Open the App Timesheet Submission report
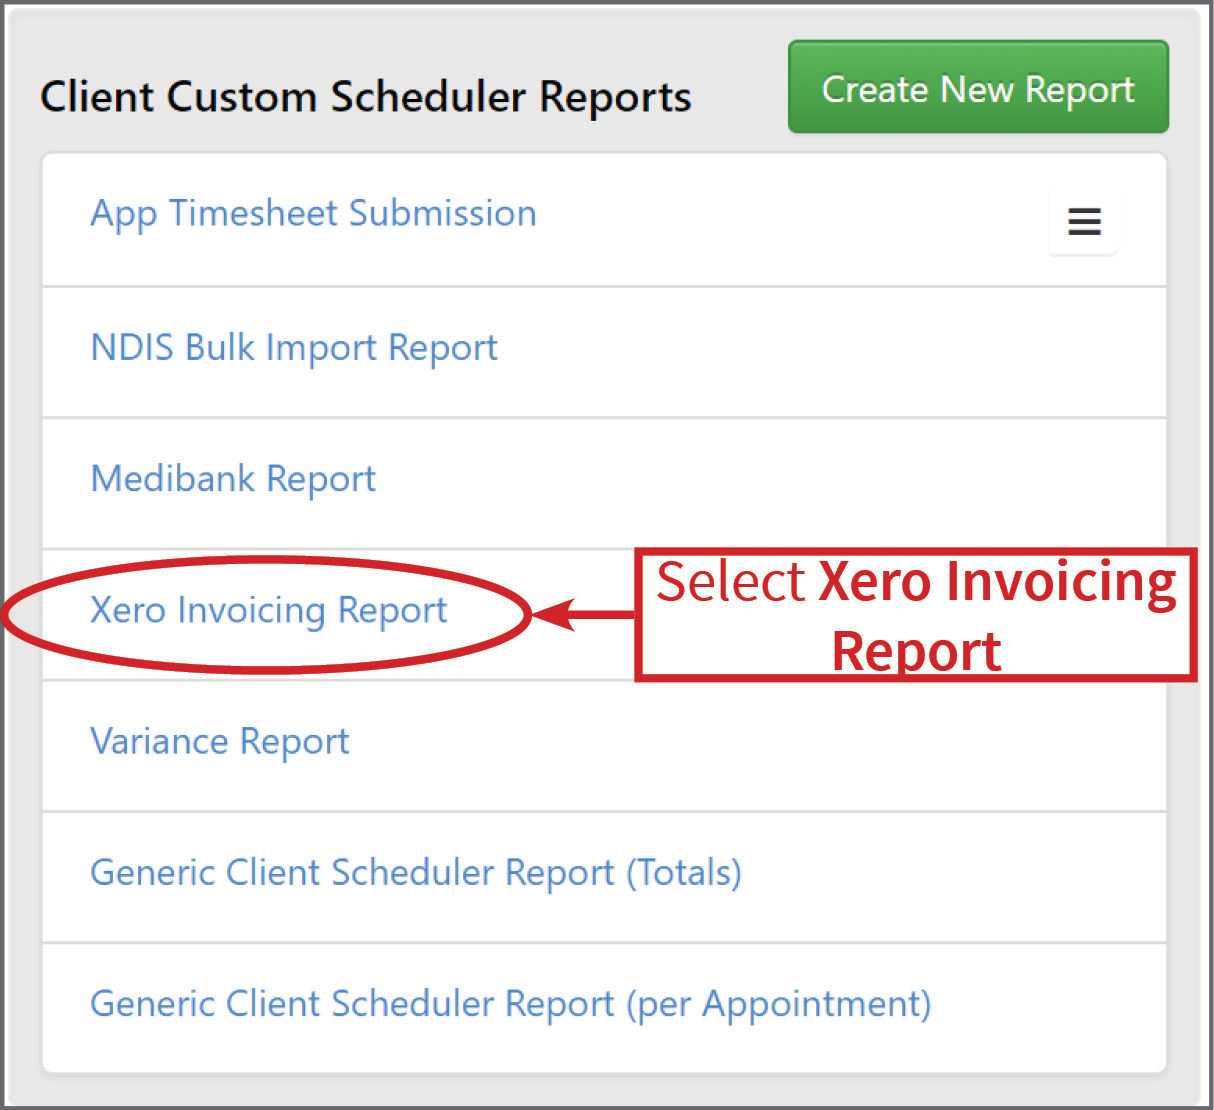Viewport: 1214px width, 1110px height. [x=313, y=213]
